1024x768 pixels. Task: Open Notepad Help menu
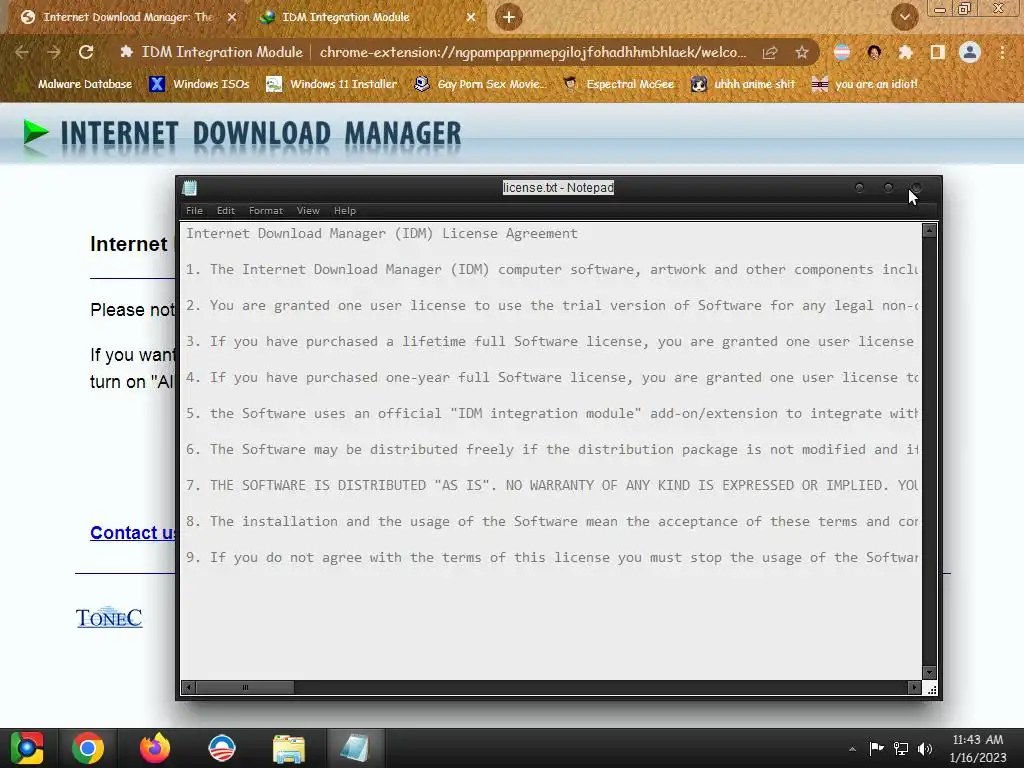point(345,210)
